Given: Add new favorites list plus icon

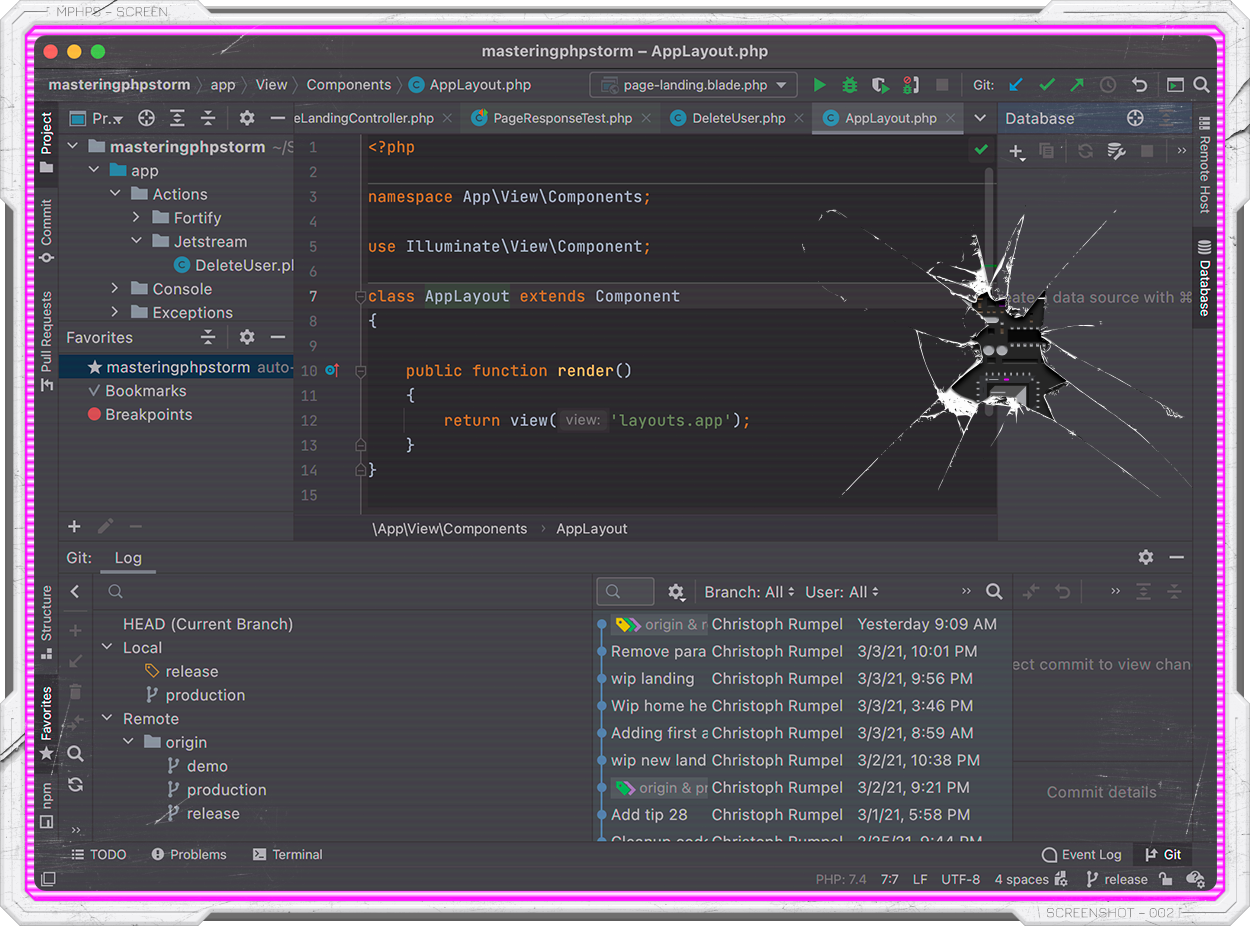Looking at the screenshot, I should click(x=74, y=526).
